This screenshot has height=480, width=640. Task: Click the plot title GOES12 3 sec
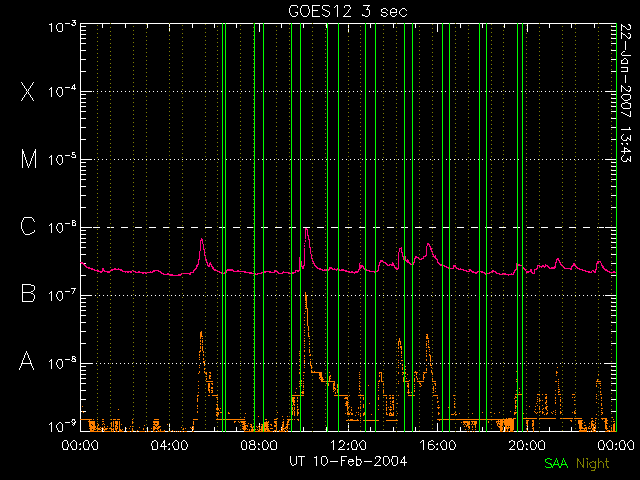(x=348, y=11)
